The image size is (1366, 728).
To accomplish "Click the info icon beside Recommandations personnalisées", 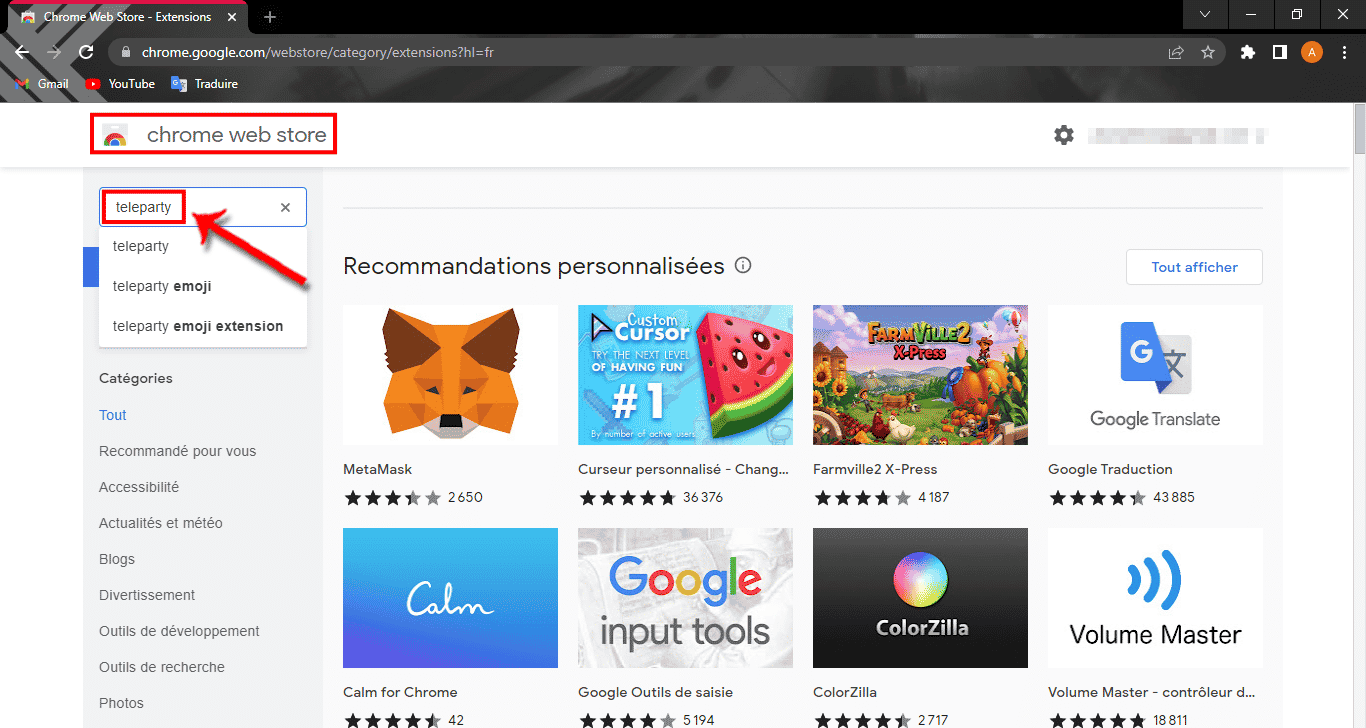I will [x=743, y=266].
